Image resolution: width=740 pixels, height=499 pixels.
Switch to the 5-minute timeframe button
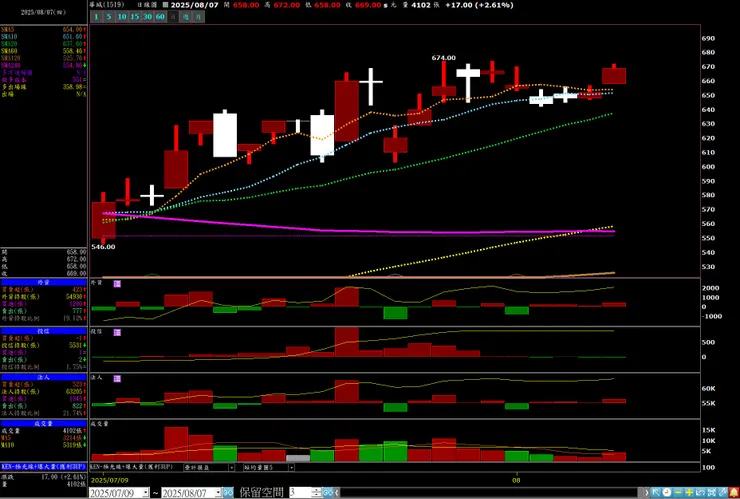(109, 17)
